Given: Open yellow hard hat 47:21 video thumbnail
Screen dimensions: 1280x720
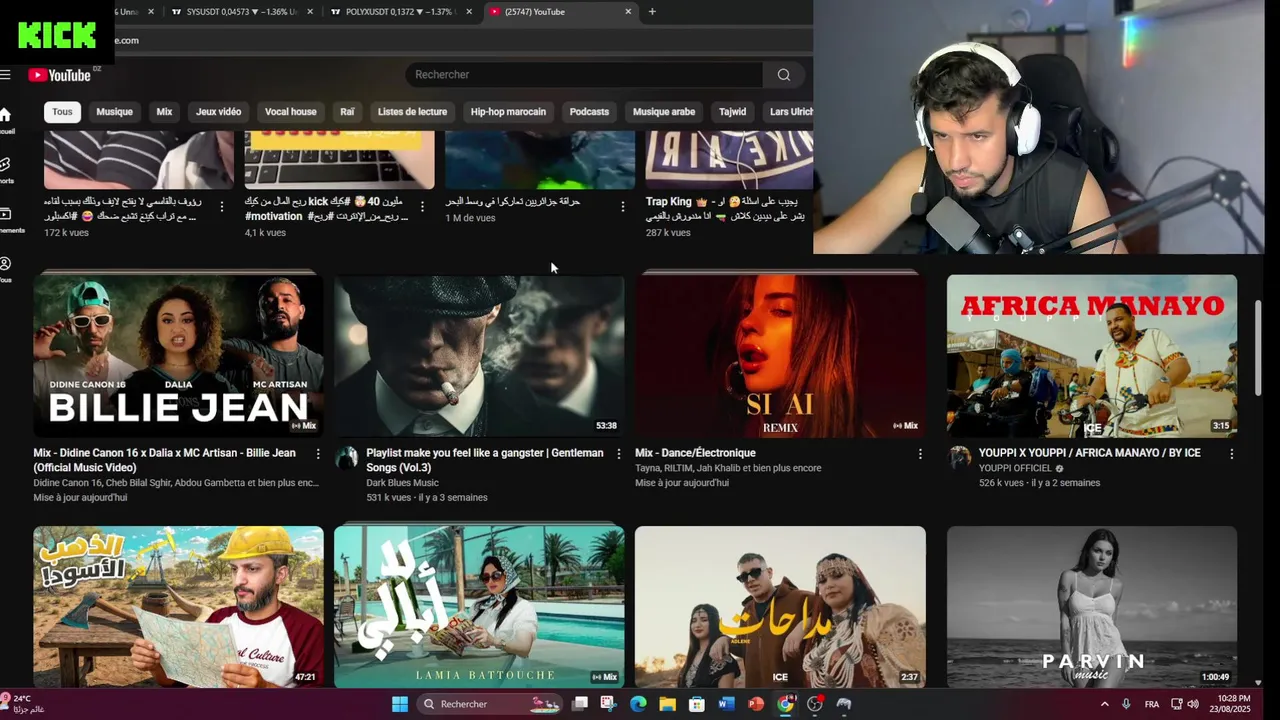Looking at the screenshot, I should pyautogui.click(x=178, y=607).
